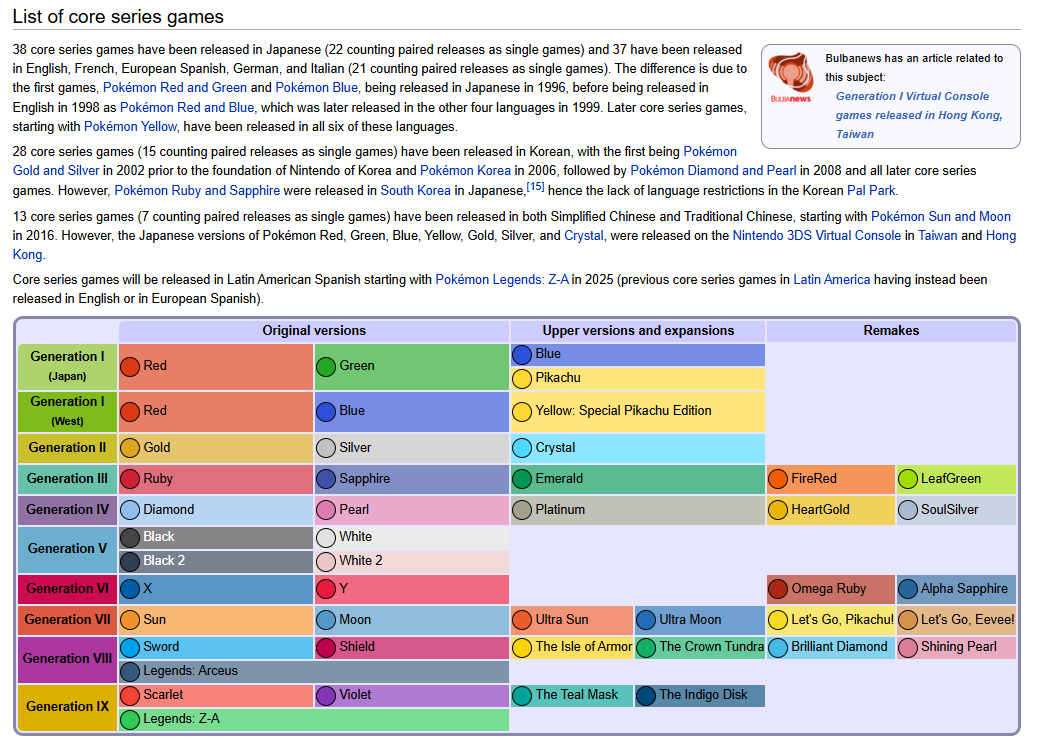Viewport: 1042px width, 741px height.
Task: Click the circle icon beside Platinum
Action: click(x=522, y=510)
